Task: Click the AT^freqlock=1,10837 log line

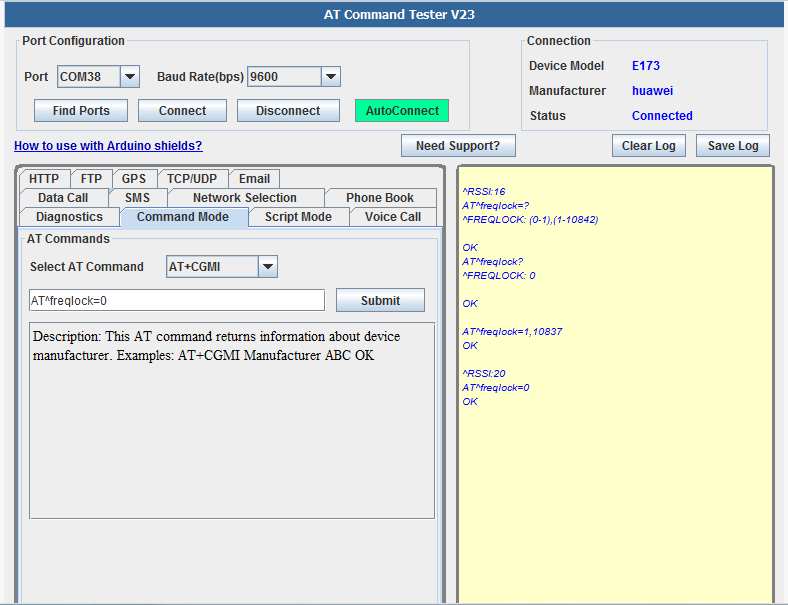Action: coord(512,332)
